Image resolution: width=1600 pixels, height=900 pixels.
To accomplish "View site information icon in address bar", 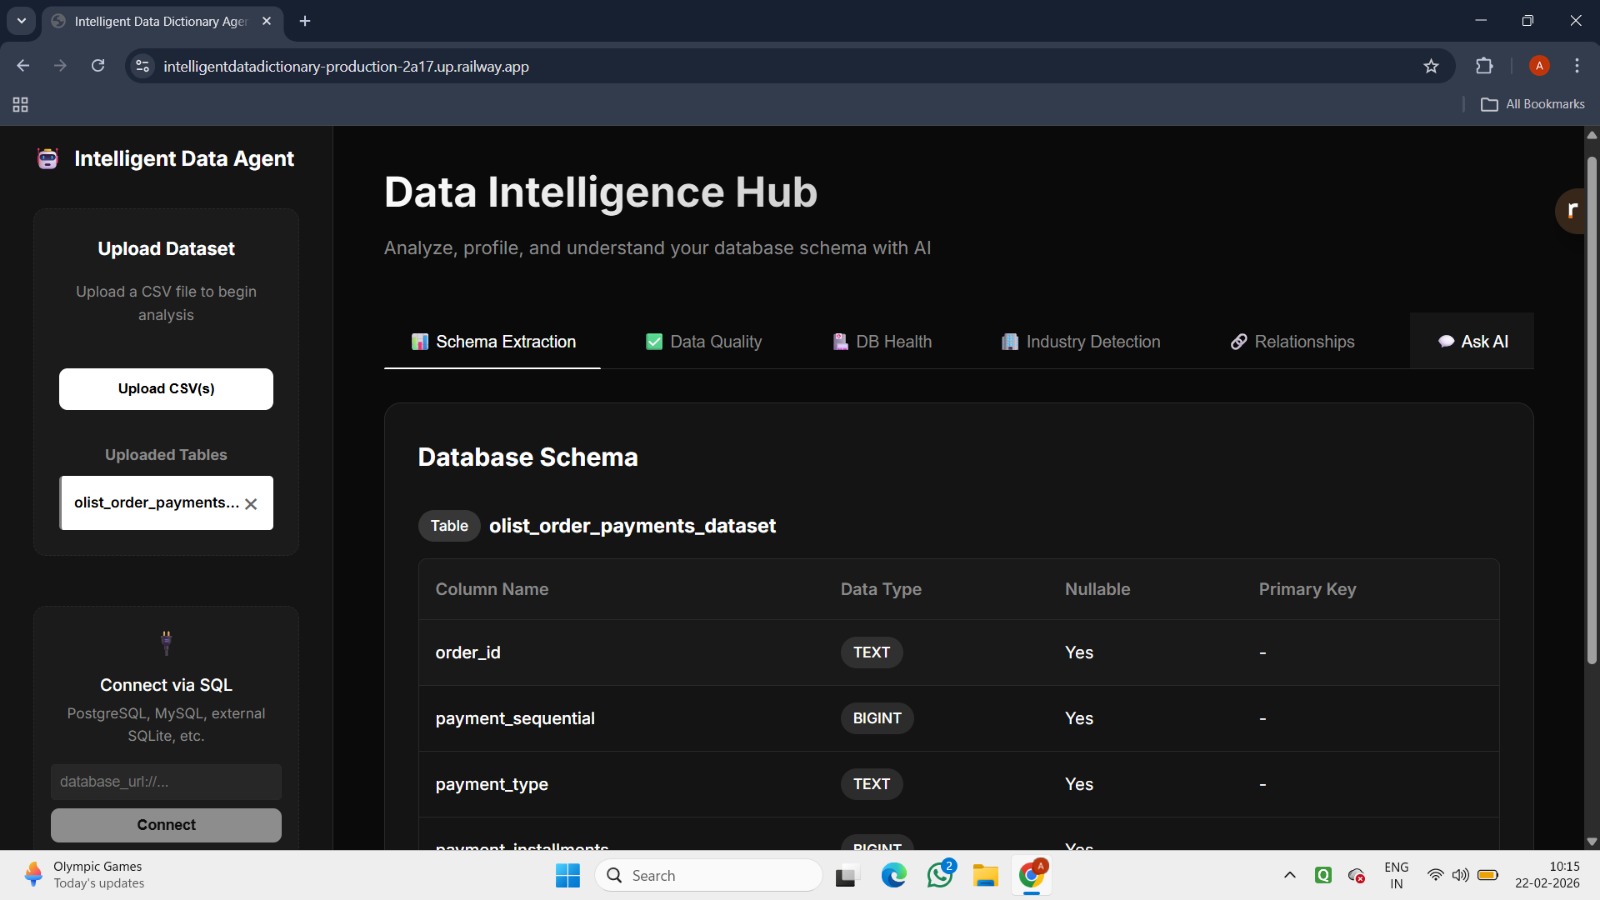I will coord(143,66).
